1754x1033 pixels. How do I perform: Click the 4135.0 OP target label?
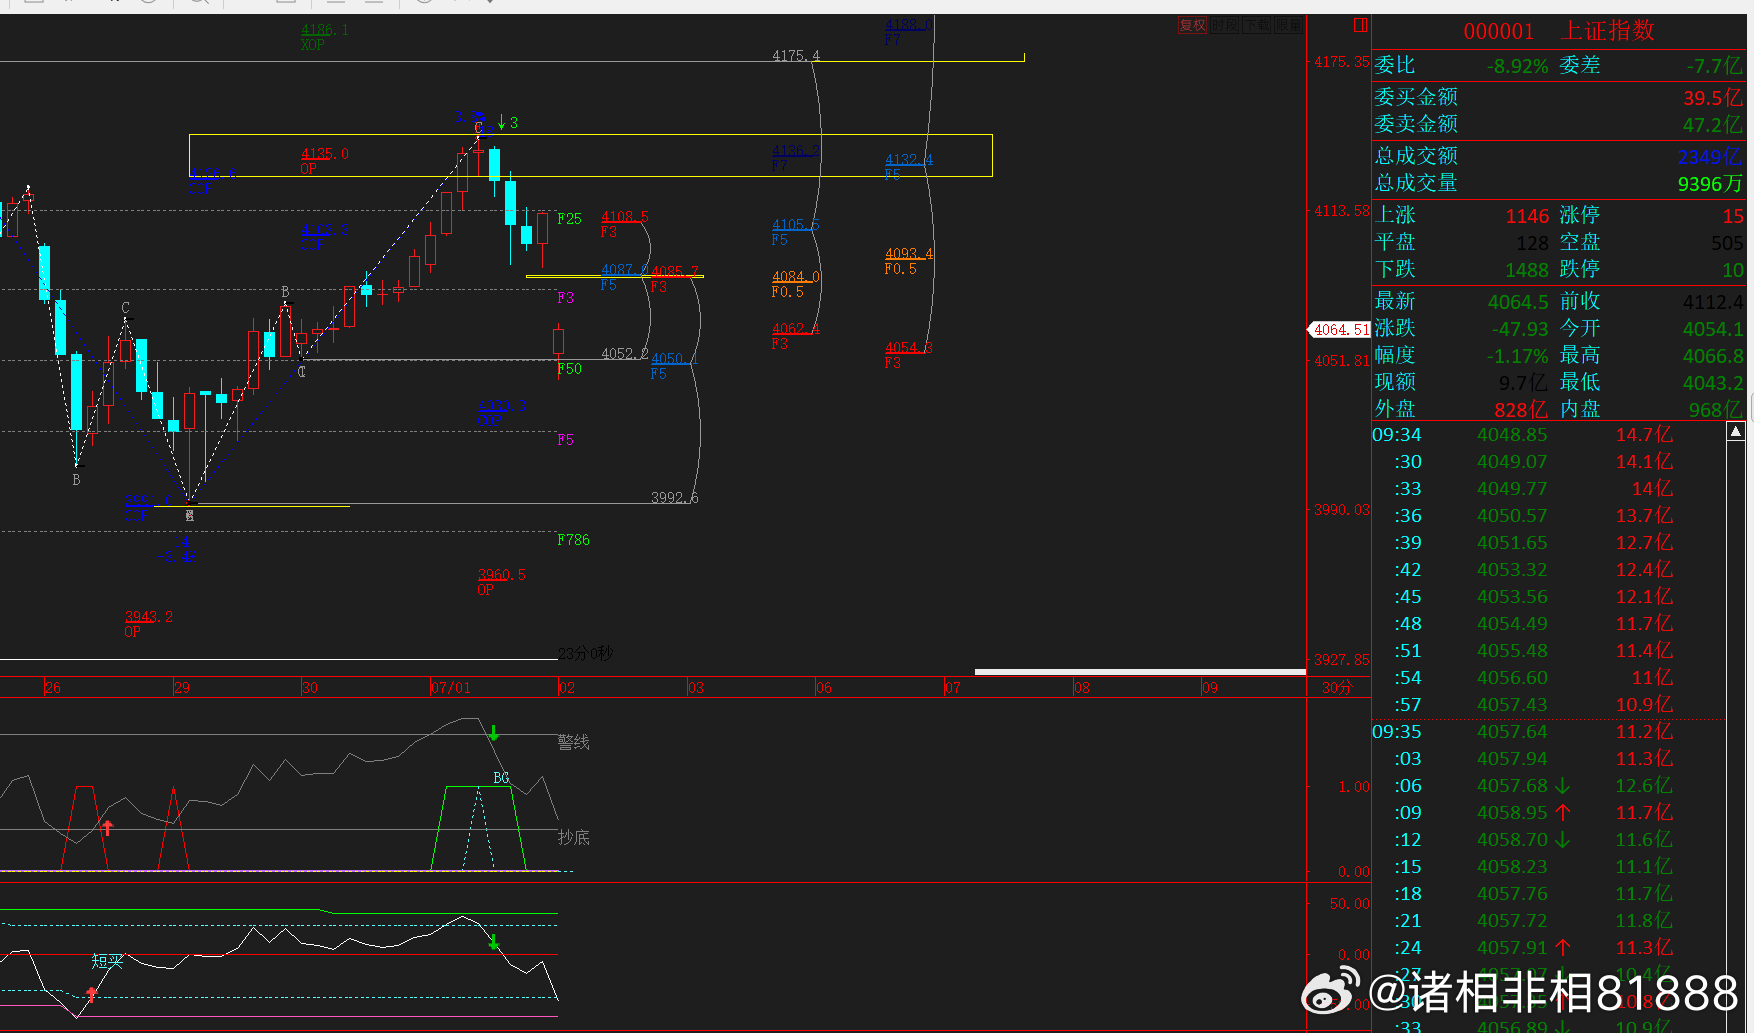coord(324,161)
